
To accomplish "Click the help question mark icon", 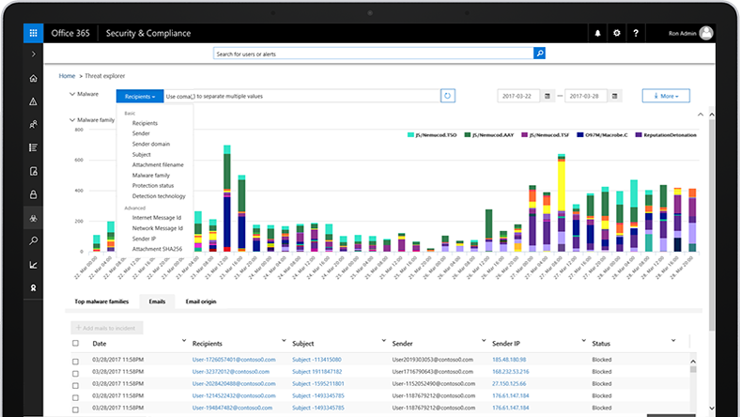I will [x=636, y=33].
